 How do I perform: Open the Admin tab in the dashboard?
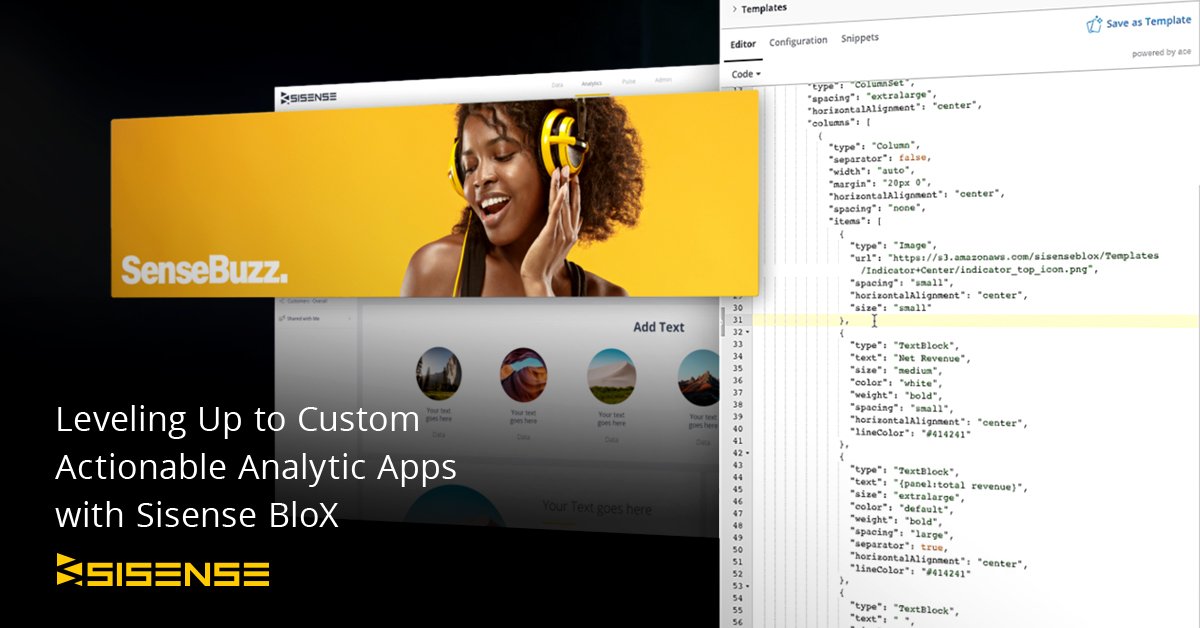(x=663, y=79)
